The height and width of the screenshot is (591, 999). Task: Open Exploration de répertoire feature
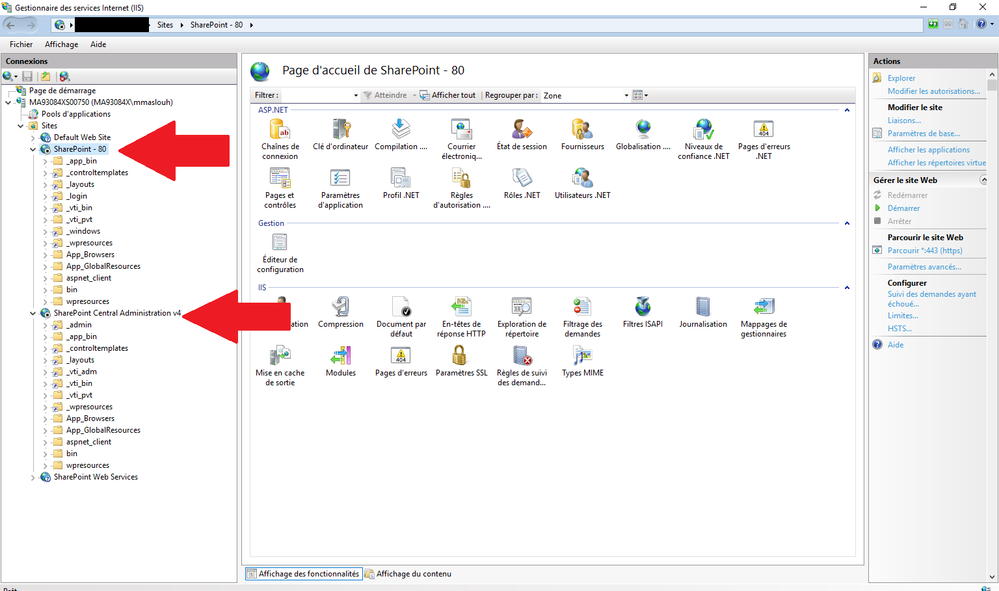point(522,317)
